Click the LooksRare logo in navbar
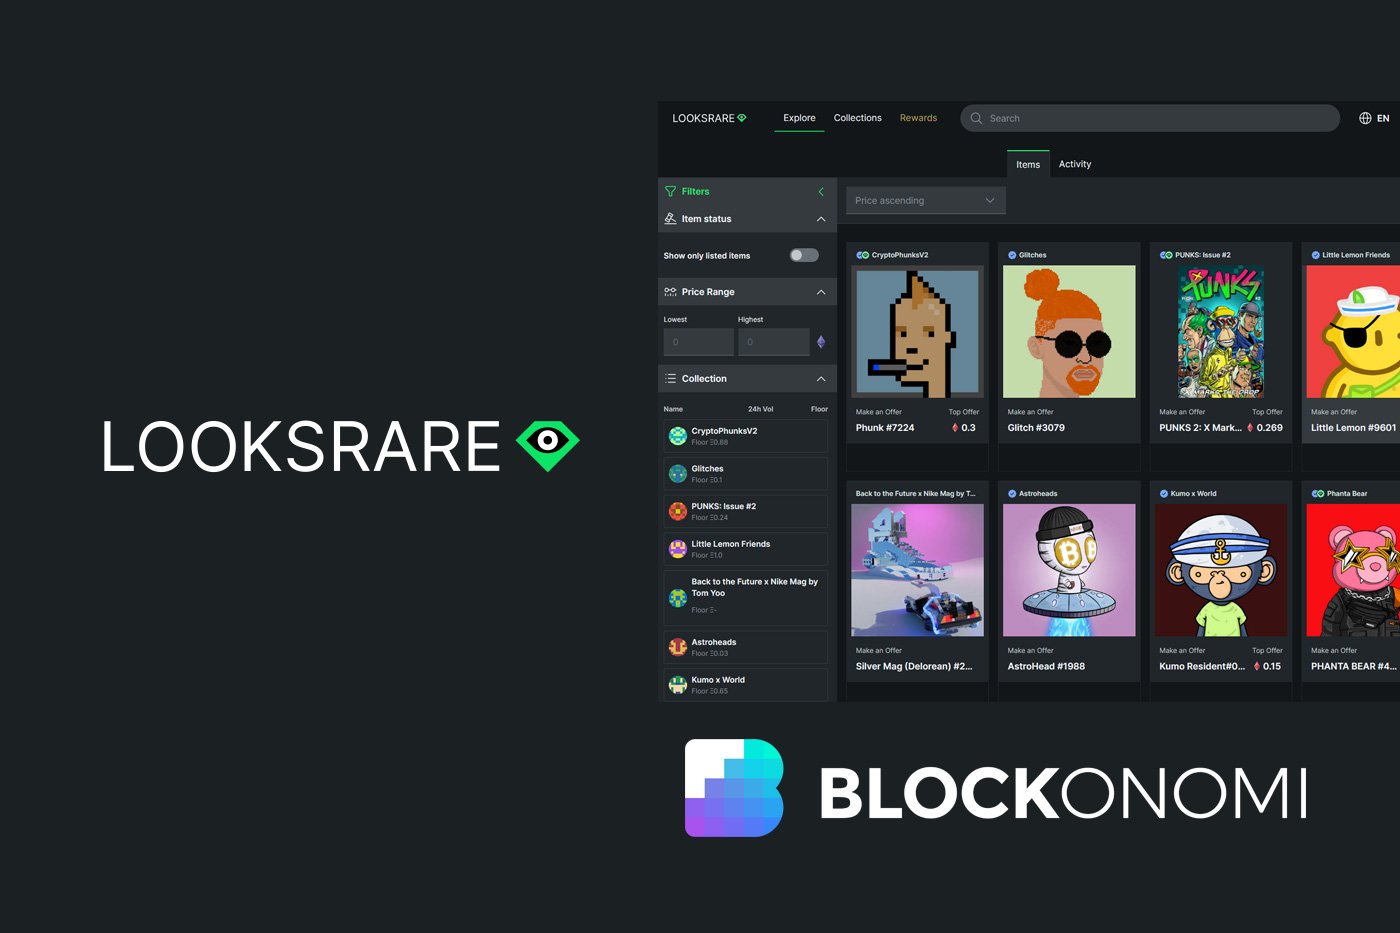The width and height of the screenshot is (1400, 933). [709, 118]
